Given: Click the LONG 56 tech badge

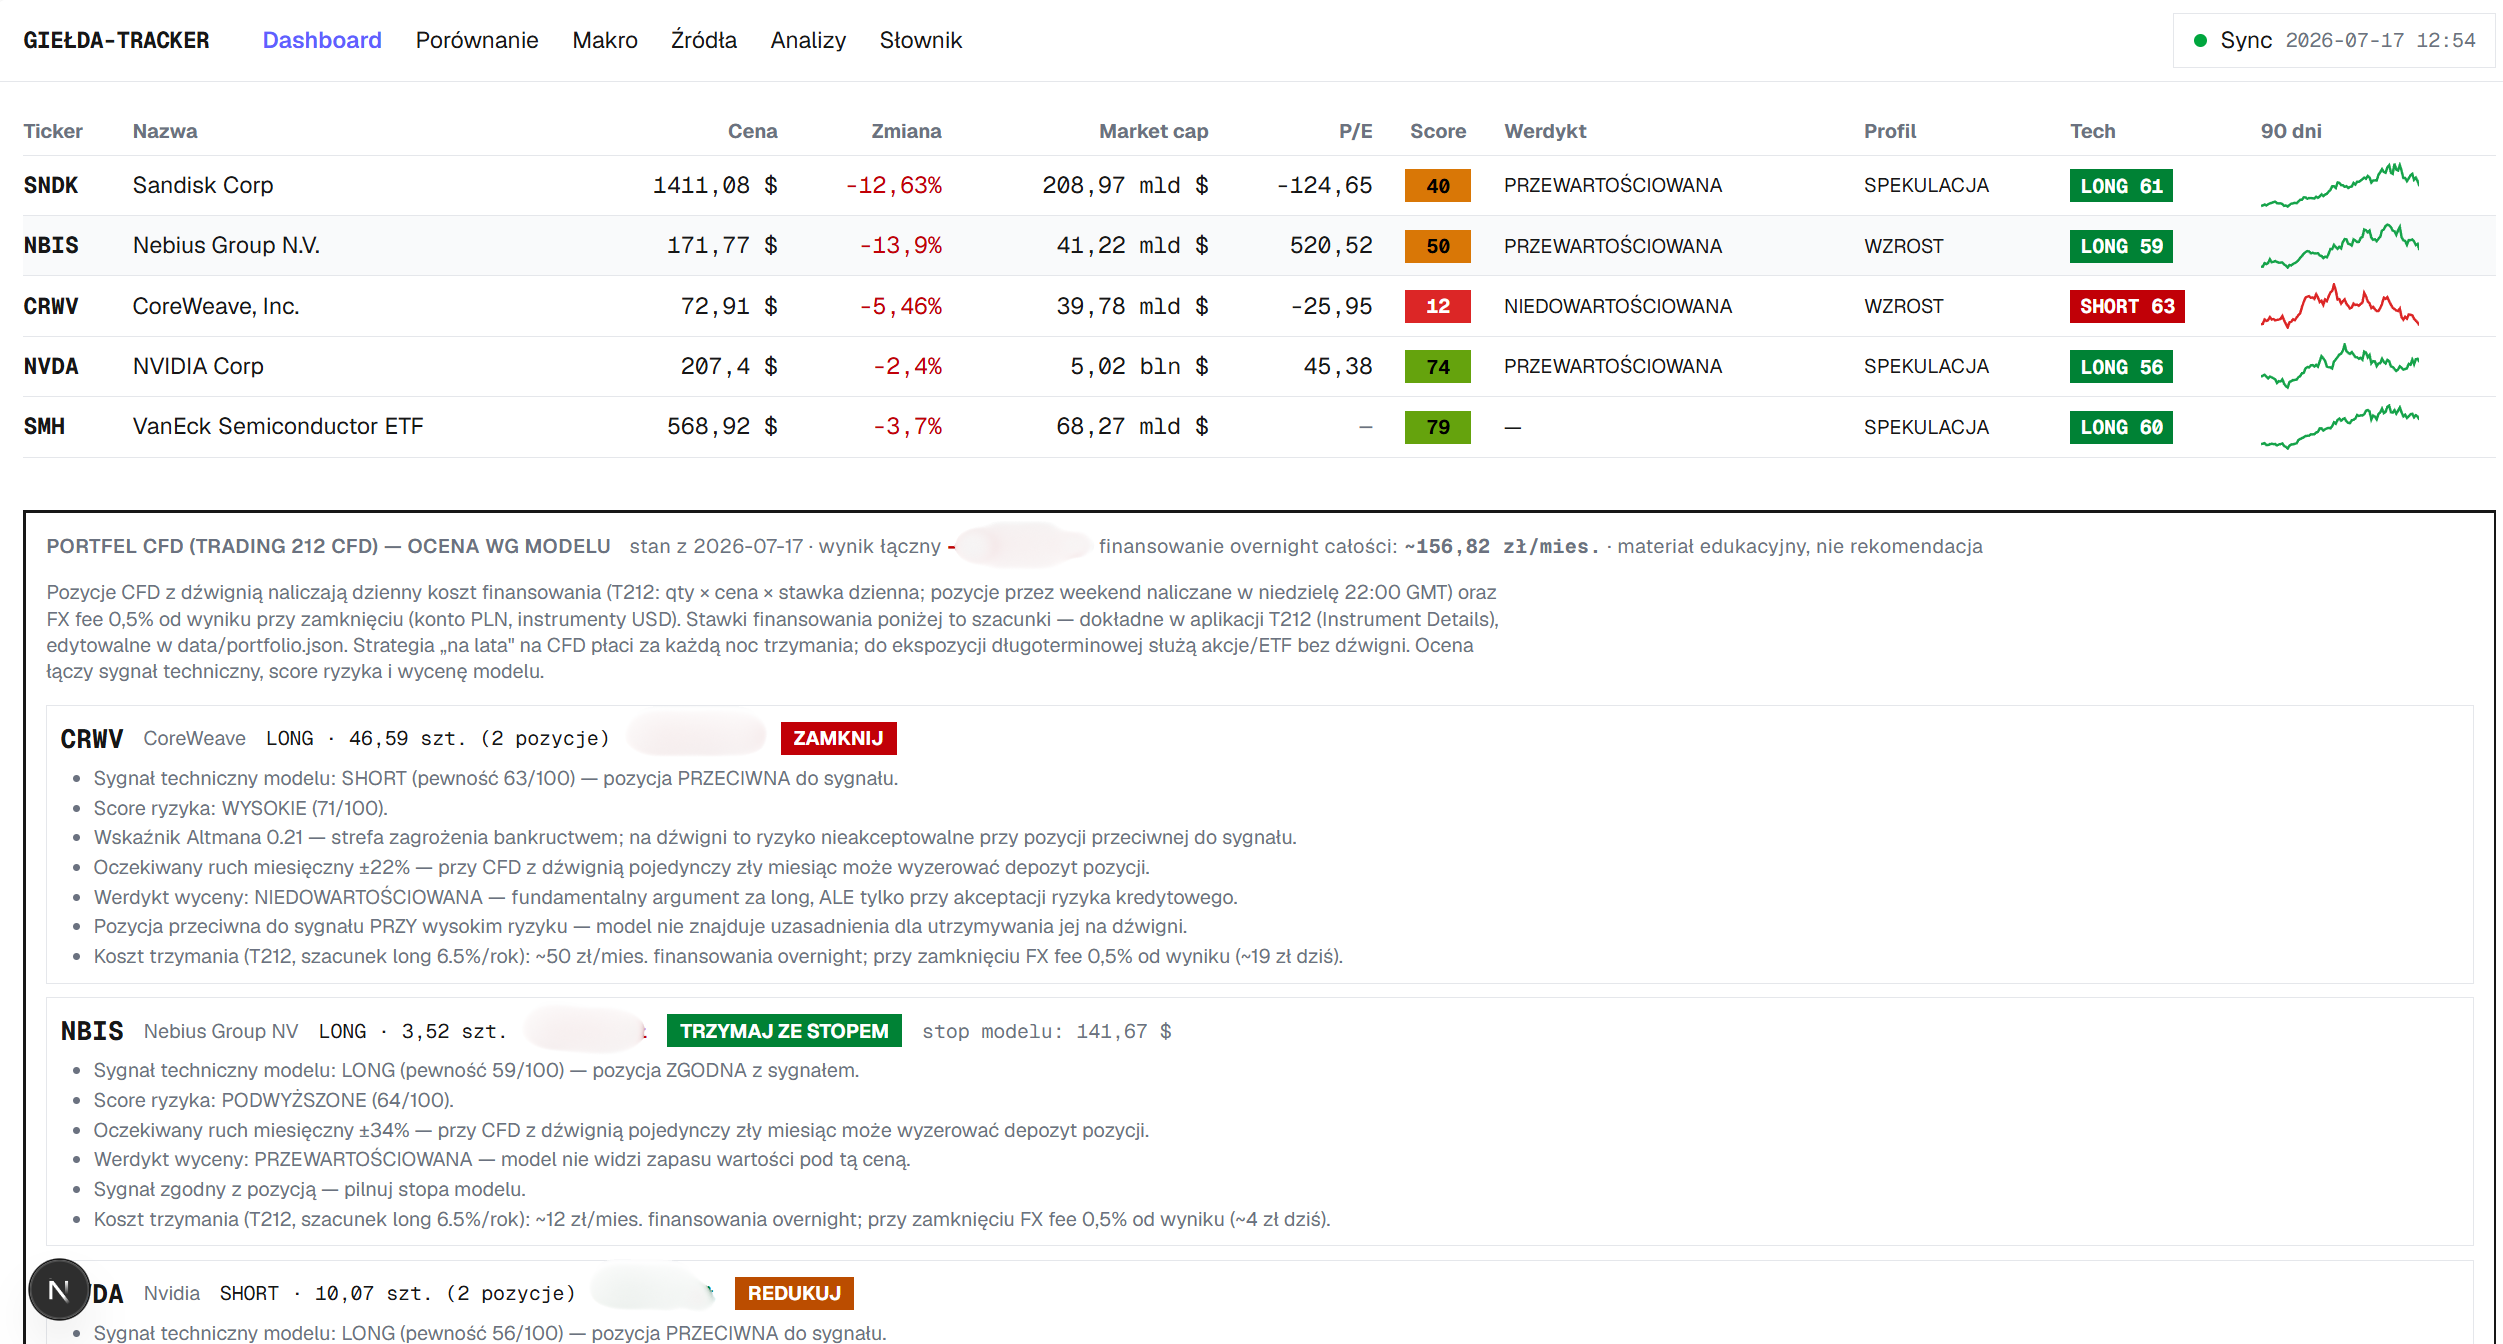Looking at the screenshot, I should click(2121, 367).
